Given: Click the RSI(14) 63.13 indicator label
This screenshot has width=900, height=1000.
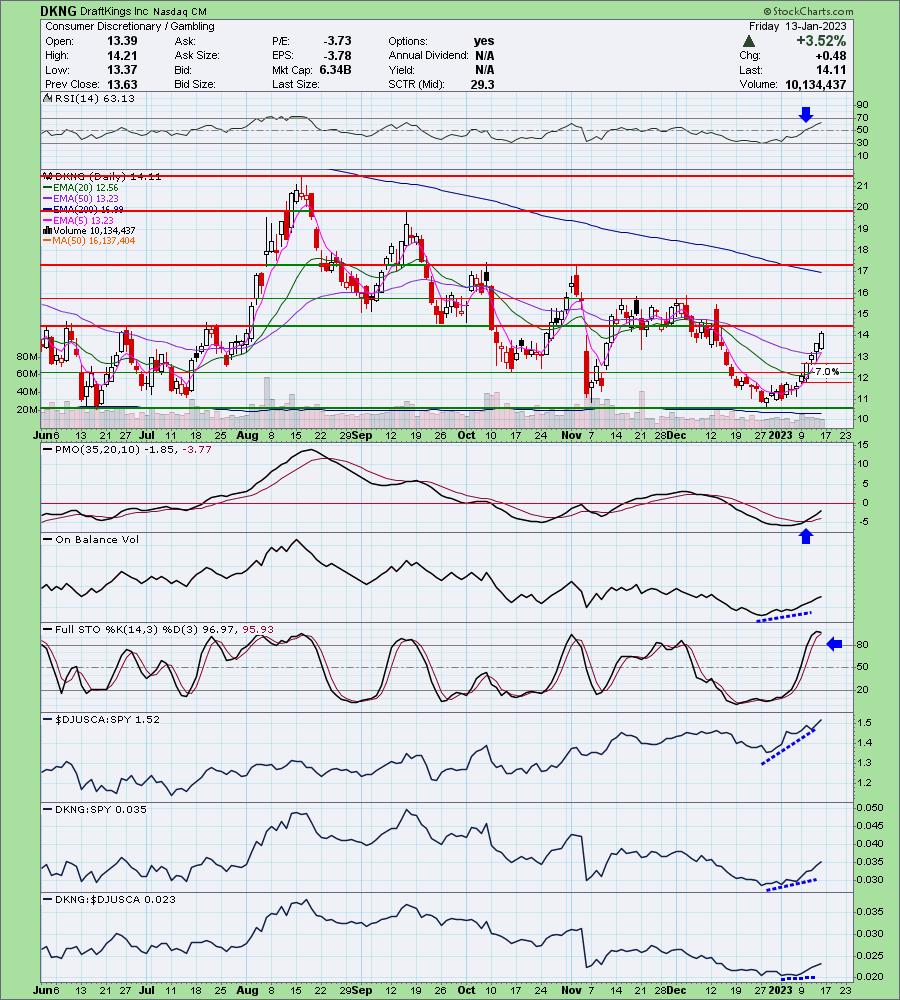Looking at the screenshot, I should tap(94, 98).
